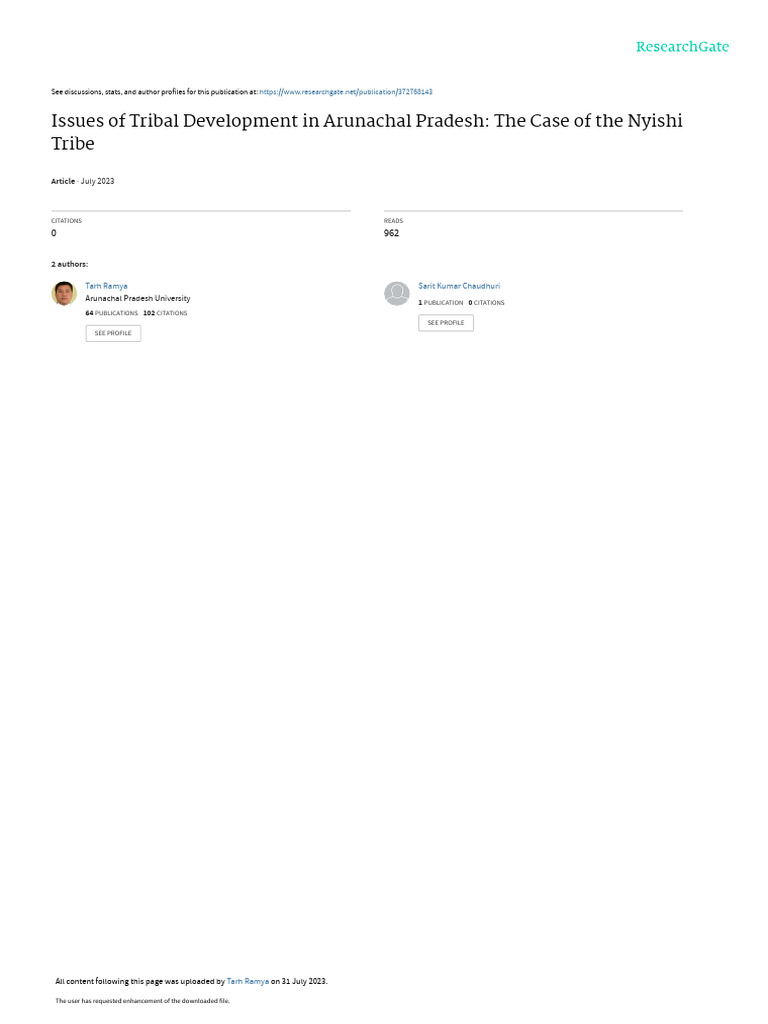
Task: Click See Profile under Tarh Ramya
Action: [x=113, y=333]
